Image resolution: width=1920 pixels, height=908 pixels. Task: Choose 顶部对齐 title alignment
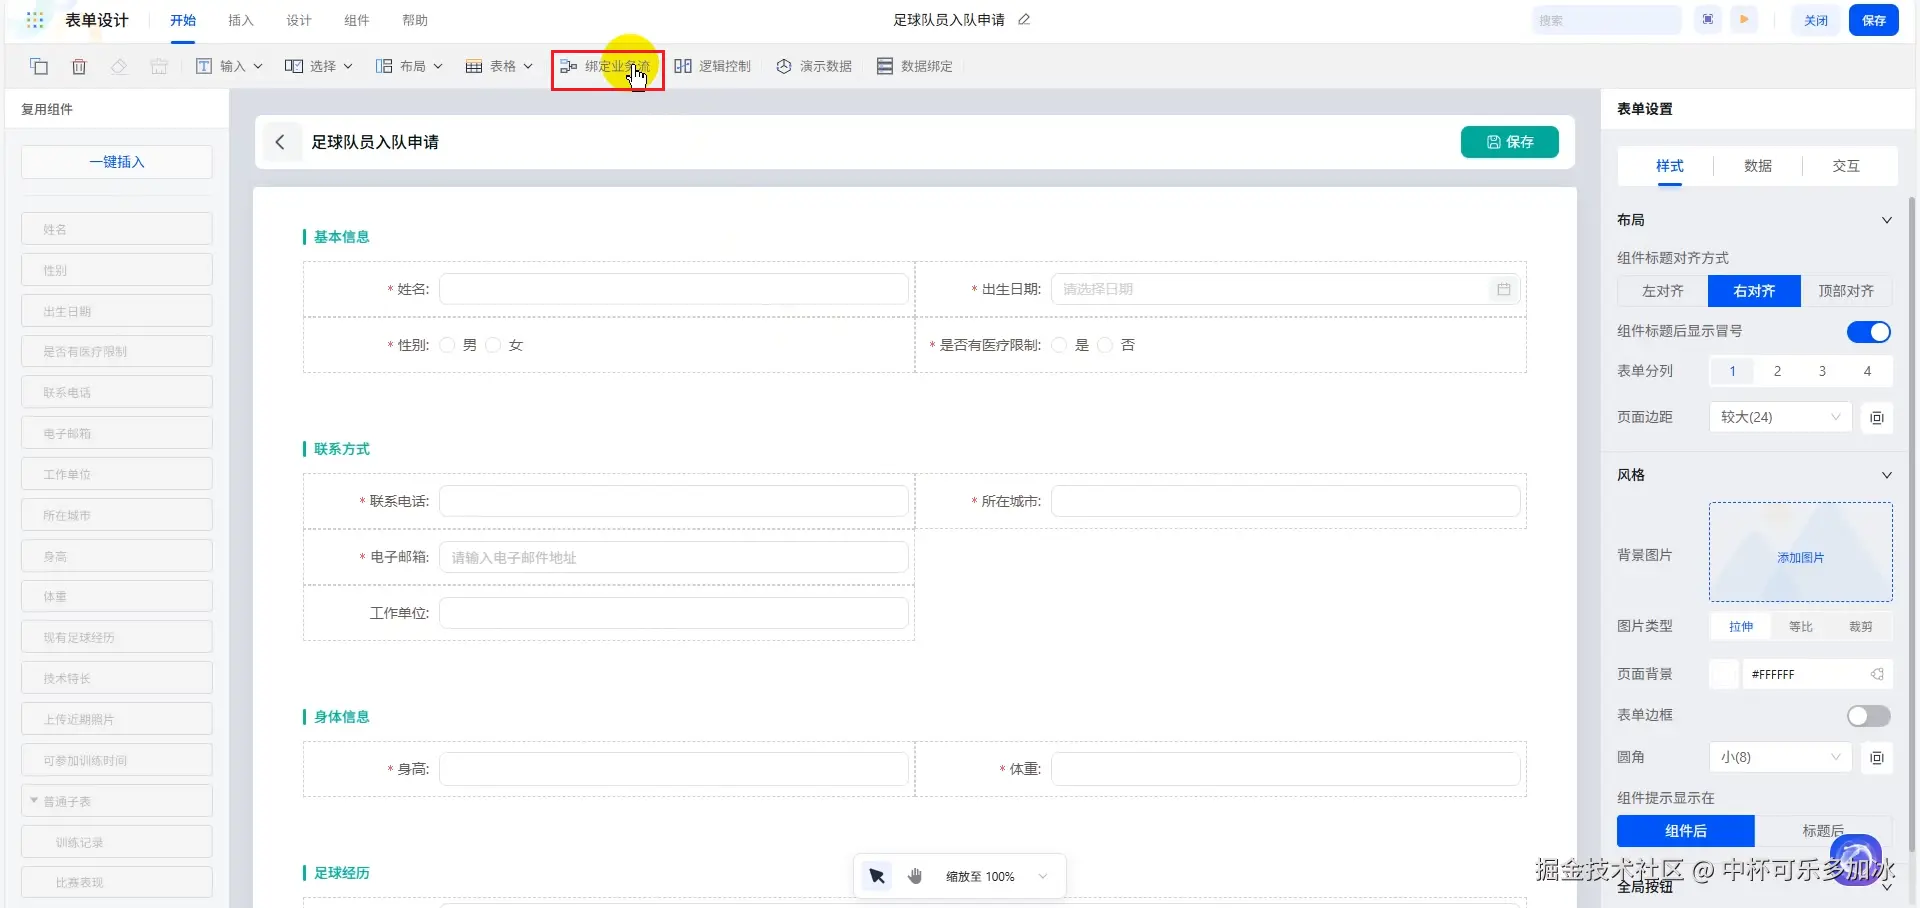click(x=1846, y=291)
